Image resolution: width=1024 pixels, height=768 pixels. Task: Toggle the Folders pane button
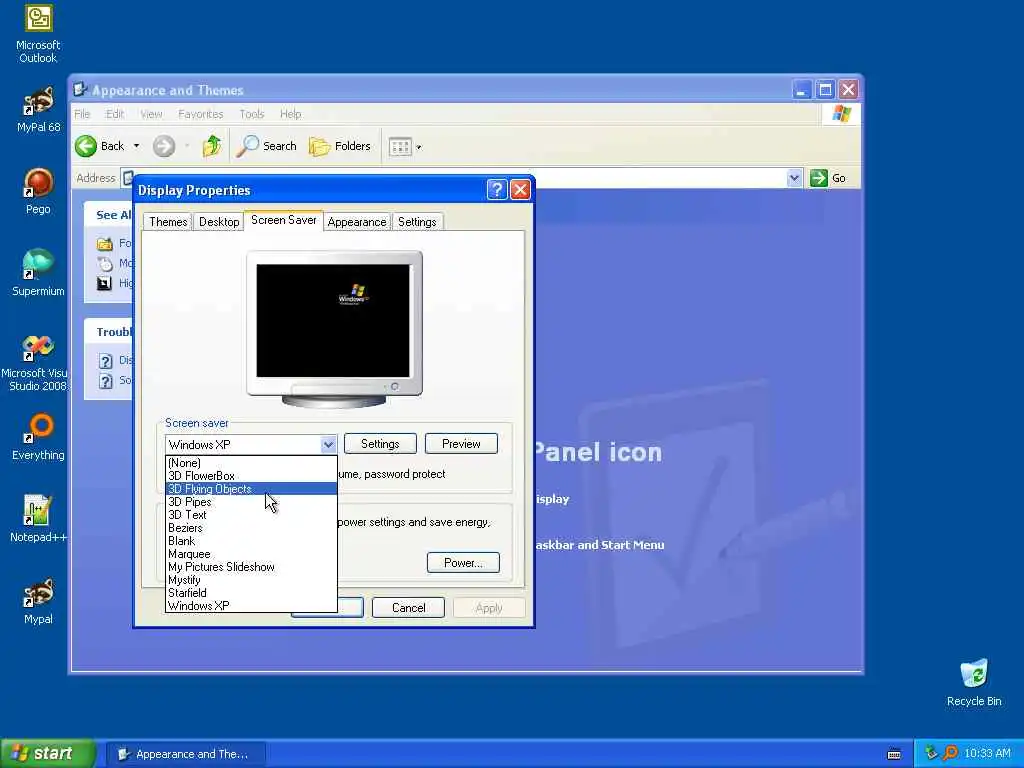pyautogui.click(x=340, y=146)
